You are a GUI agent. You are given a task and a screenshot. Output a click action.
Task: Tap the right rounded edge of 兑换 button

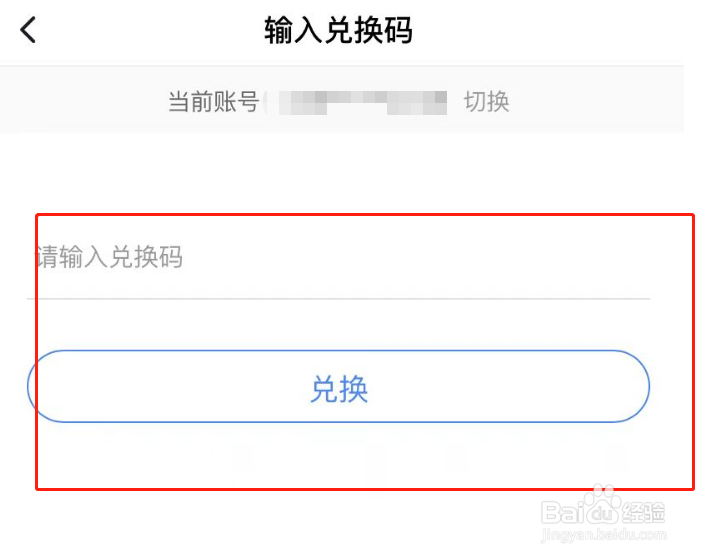tap(637, 386)
